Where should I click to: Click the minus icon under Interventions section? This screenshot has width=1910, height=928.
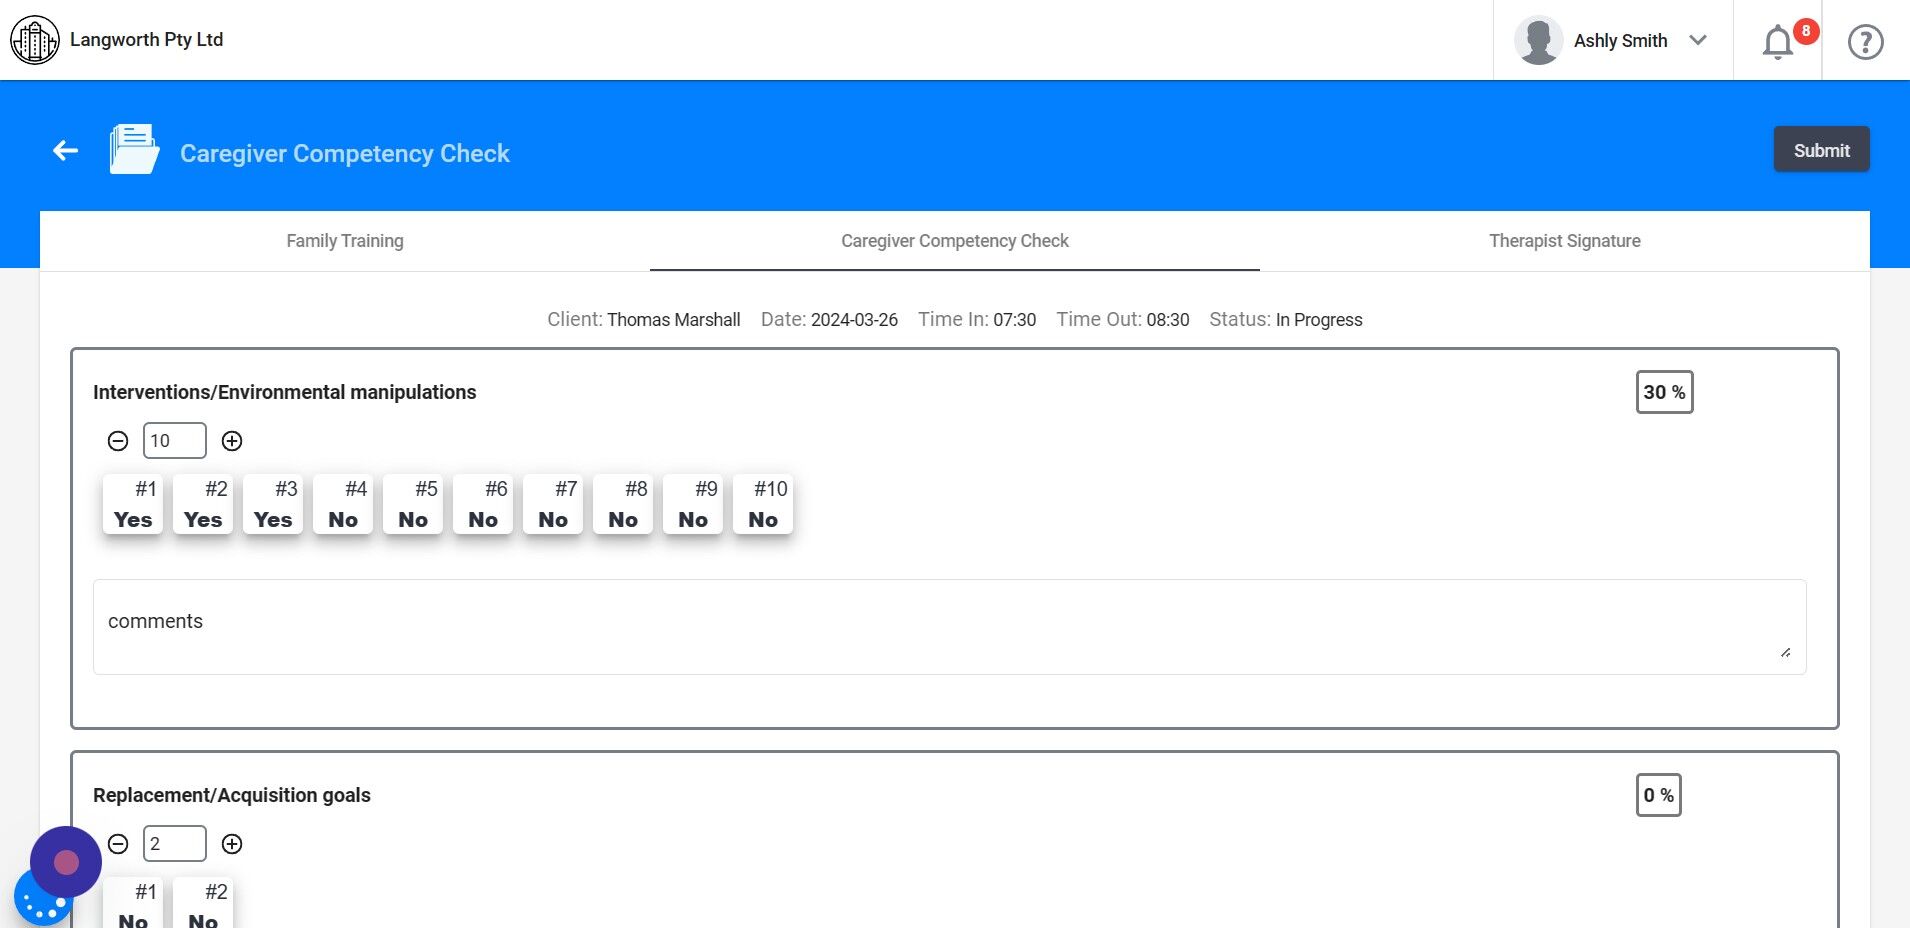point(117,440)
